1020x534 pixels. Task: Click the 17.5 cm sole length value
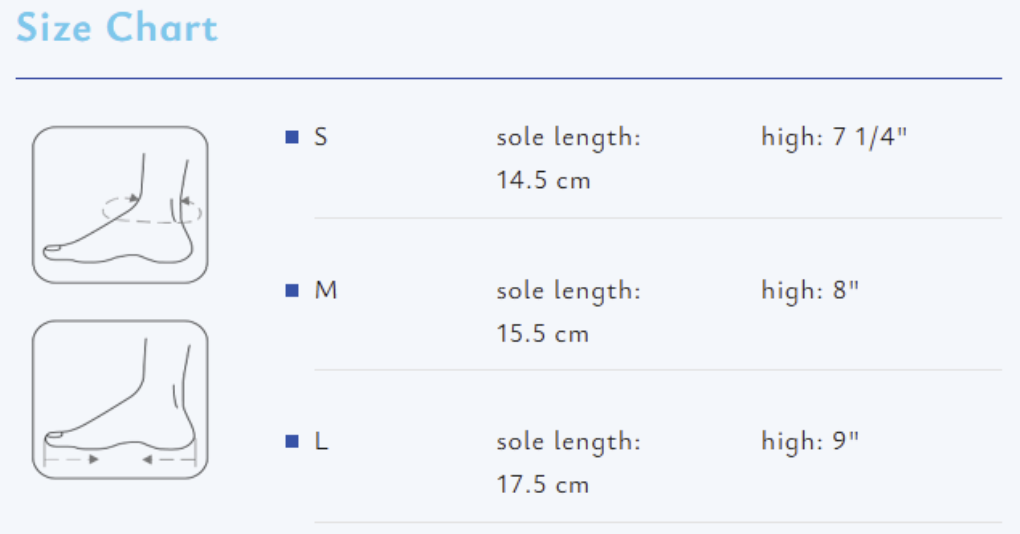pos(543,485)
